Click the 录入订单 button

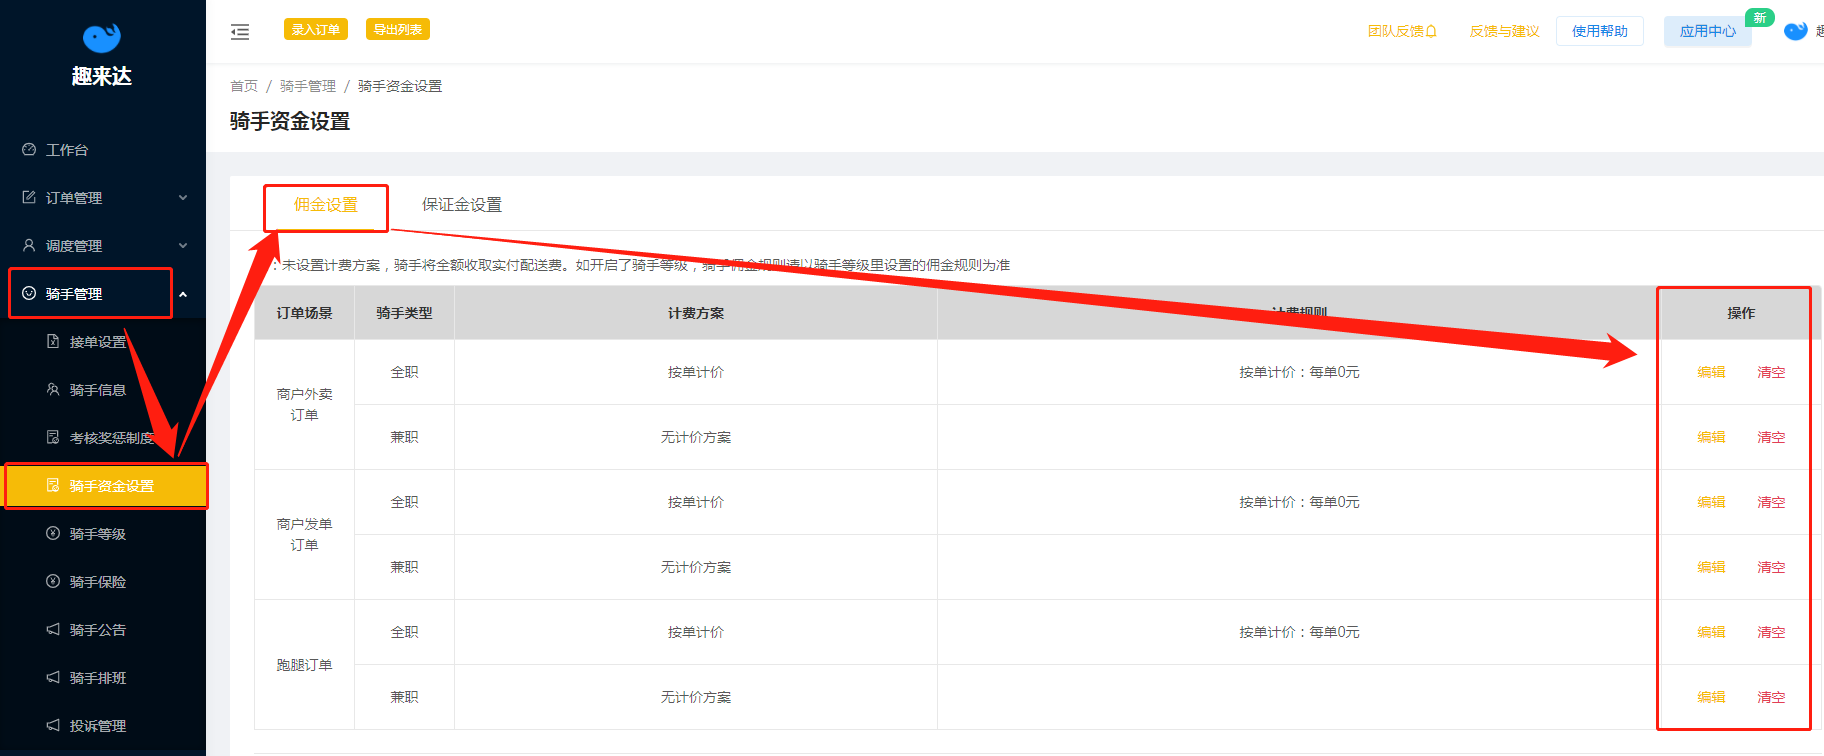click(316, 30)
